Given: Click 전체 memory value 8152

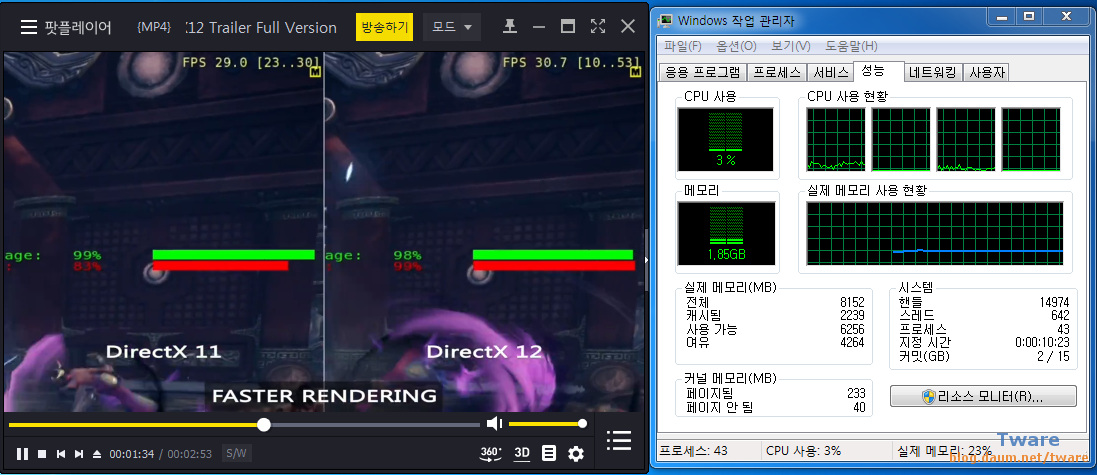Looking at the screenshot, I should (x=852, y=302).
